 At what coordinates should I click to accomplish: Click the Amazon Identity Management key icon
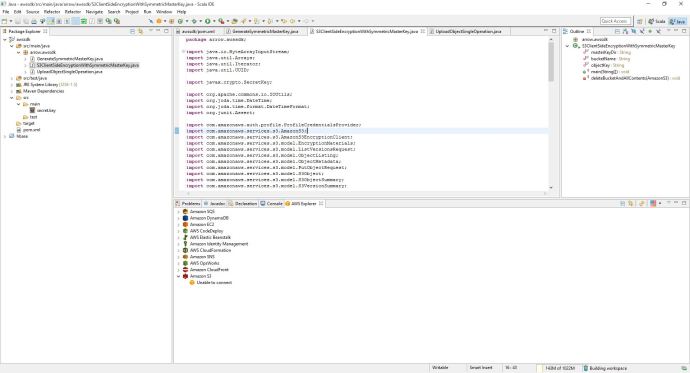[x=185, y=244]
